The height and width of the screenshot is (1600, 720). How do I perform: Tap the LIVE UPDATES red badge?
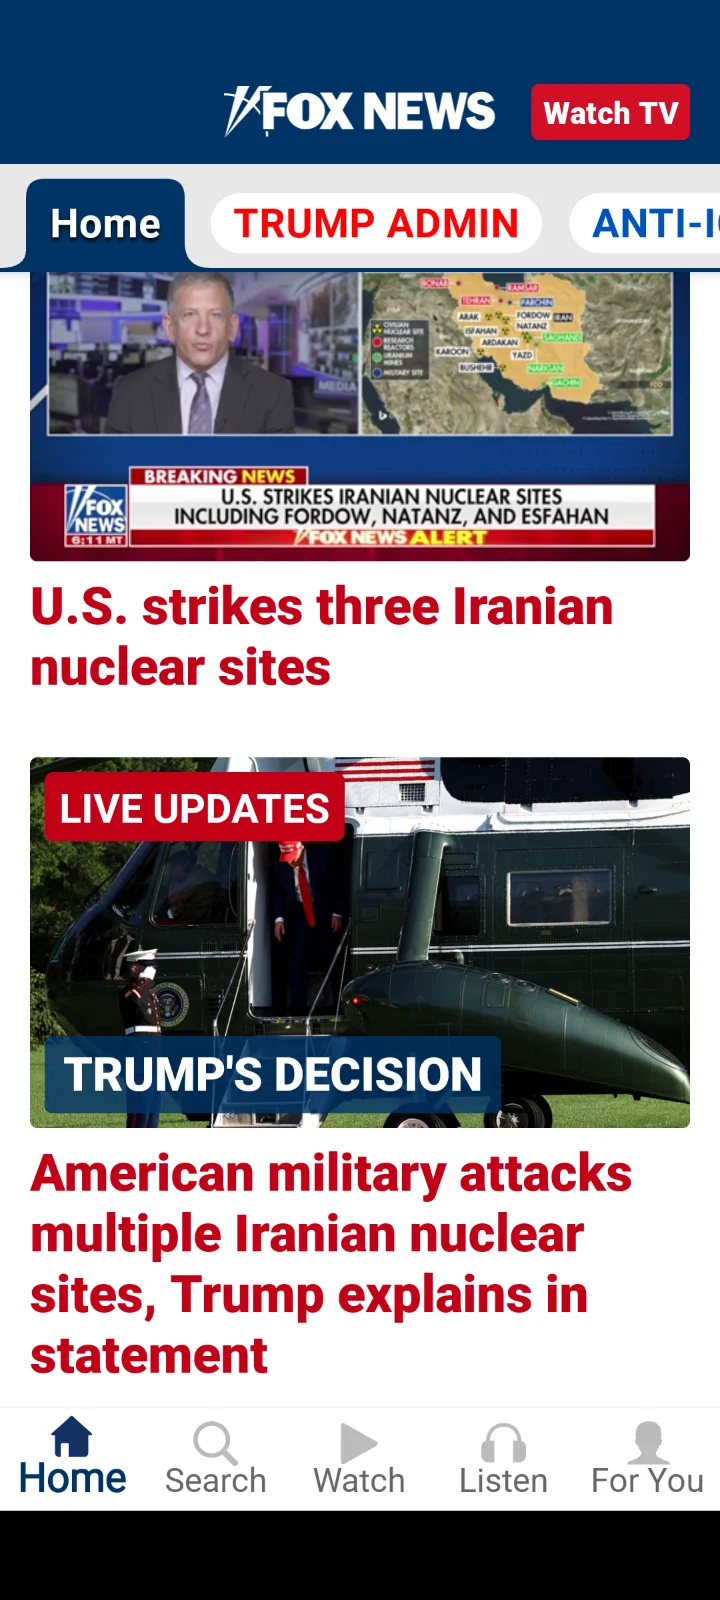[195, 808]
